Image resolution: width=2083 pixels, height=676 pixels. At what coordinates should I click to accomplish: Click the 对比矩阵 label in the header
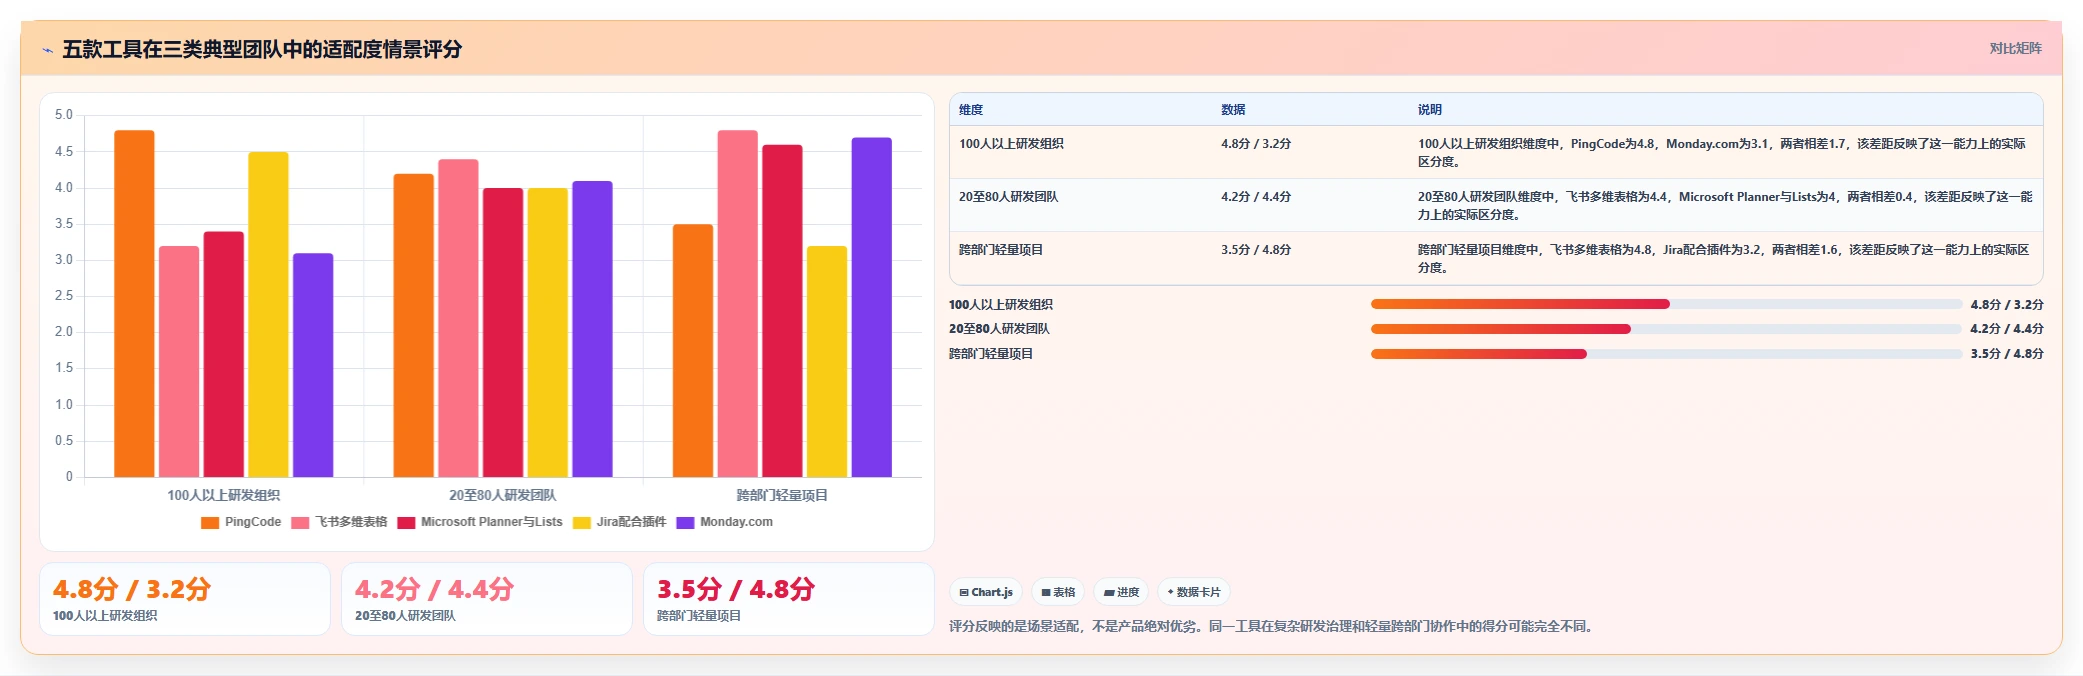(x=2015, y=48)
